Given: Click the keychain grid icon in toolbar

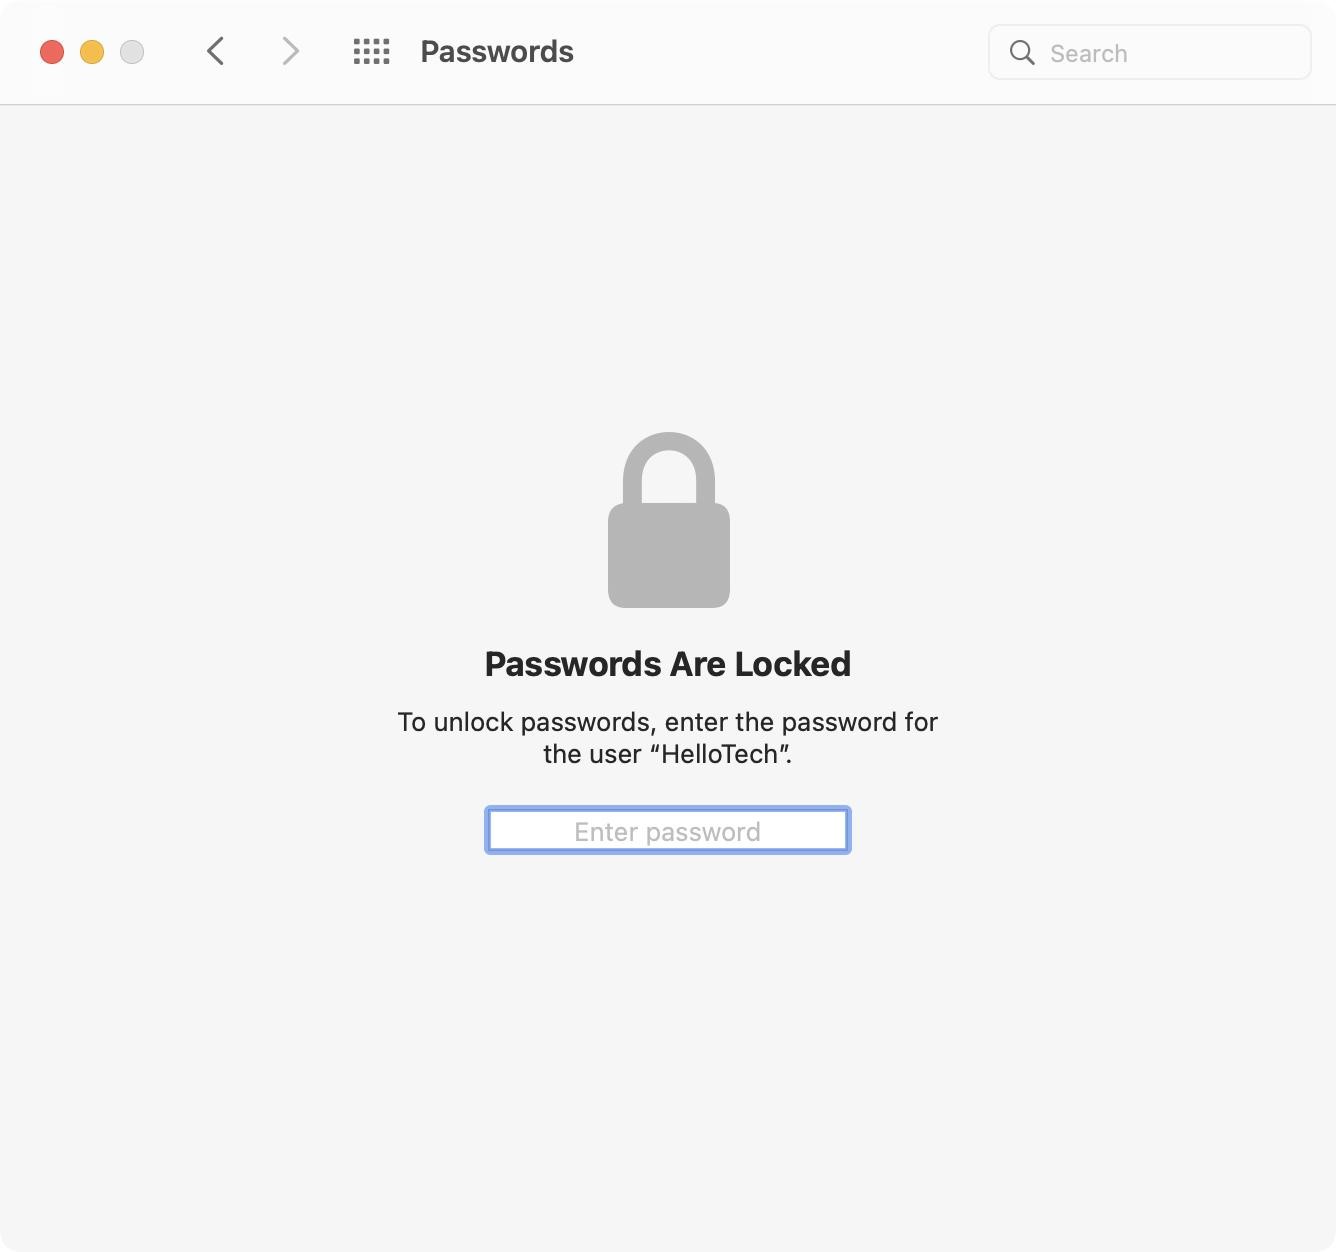Looking at the screenshot, I should [371, 51].
